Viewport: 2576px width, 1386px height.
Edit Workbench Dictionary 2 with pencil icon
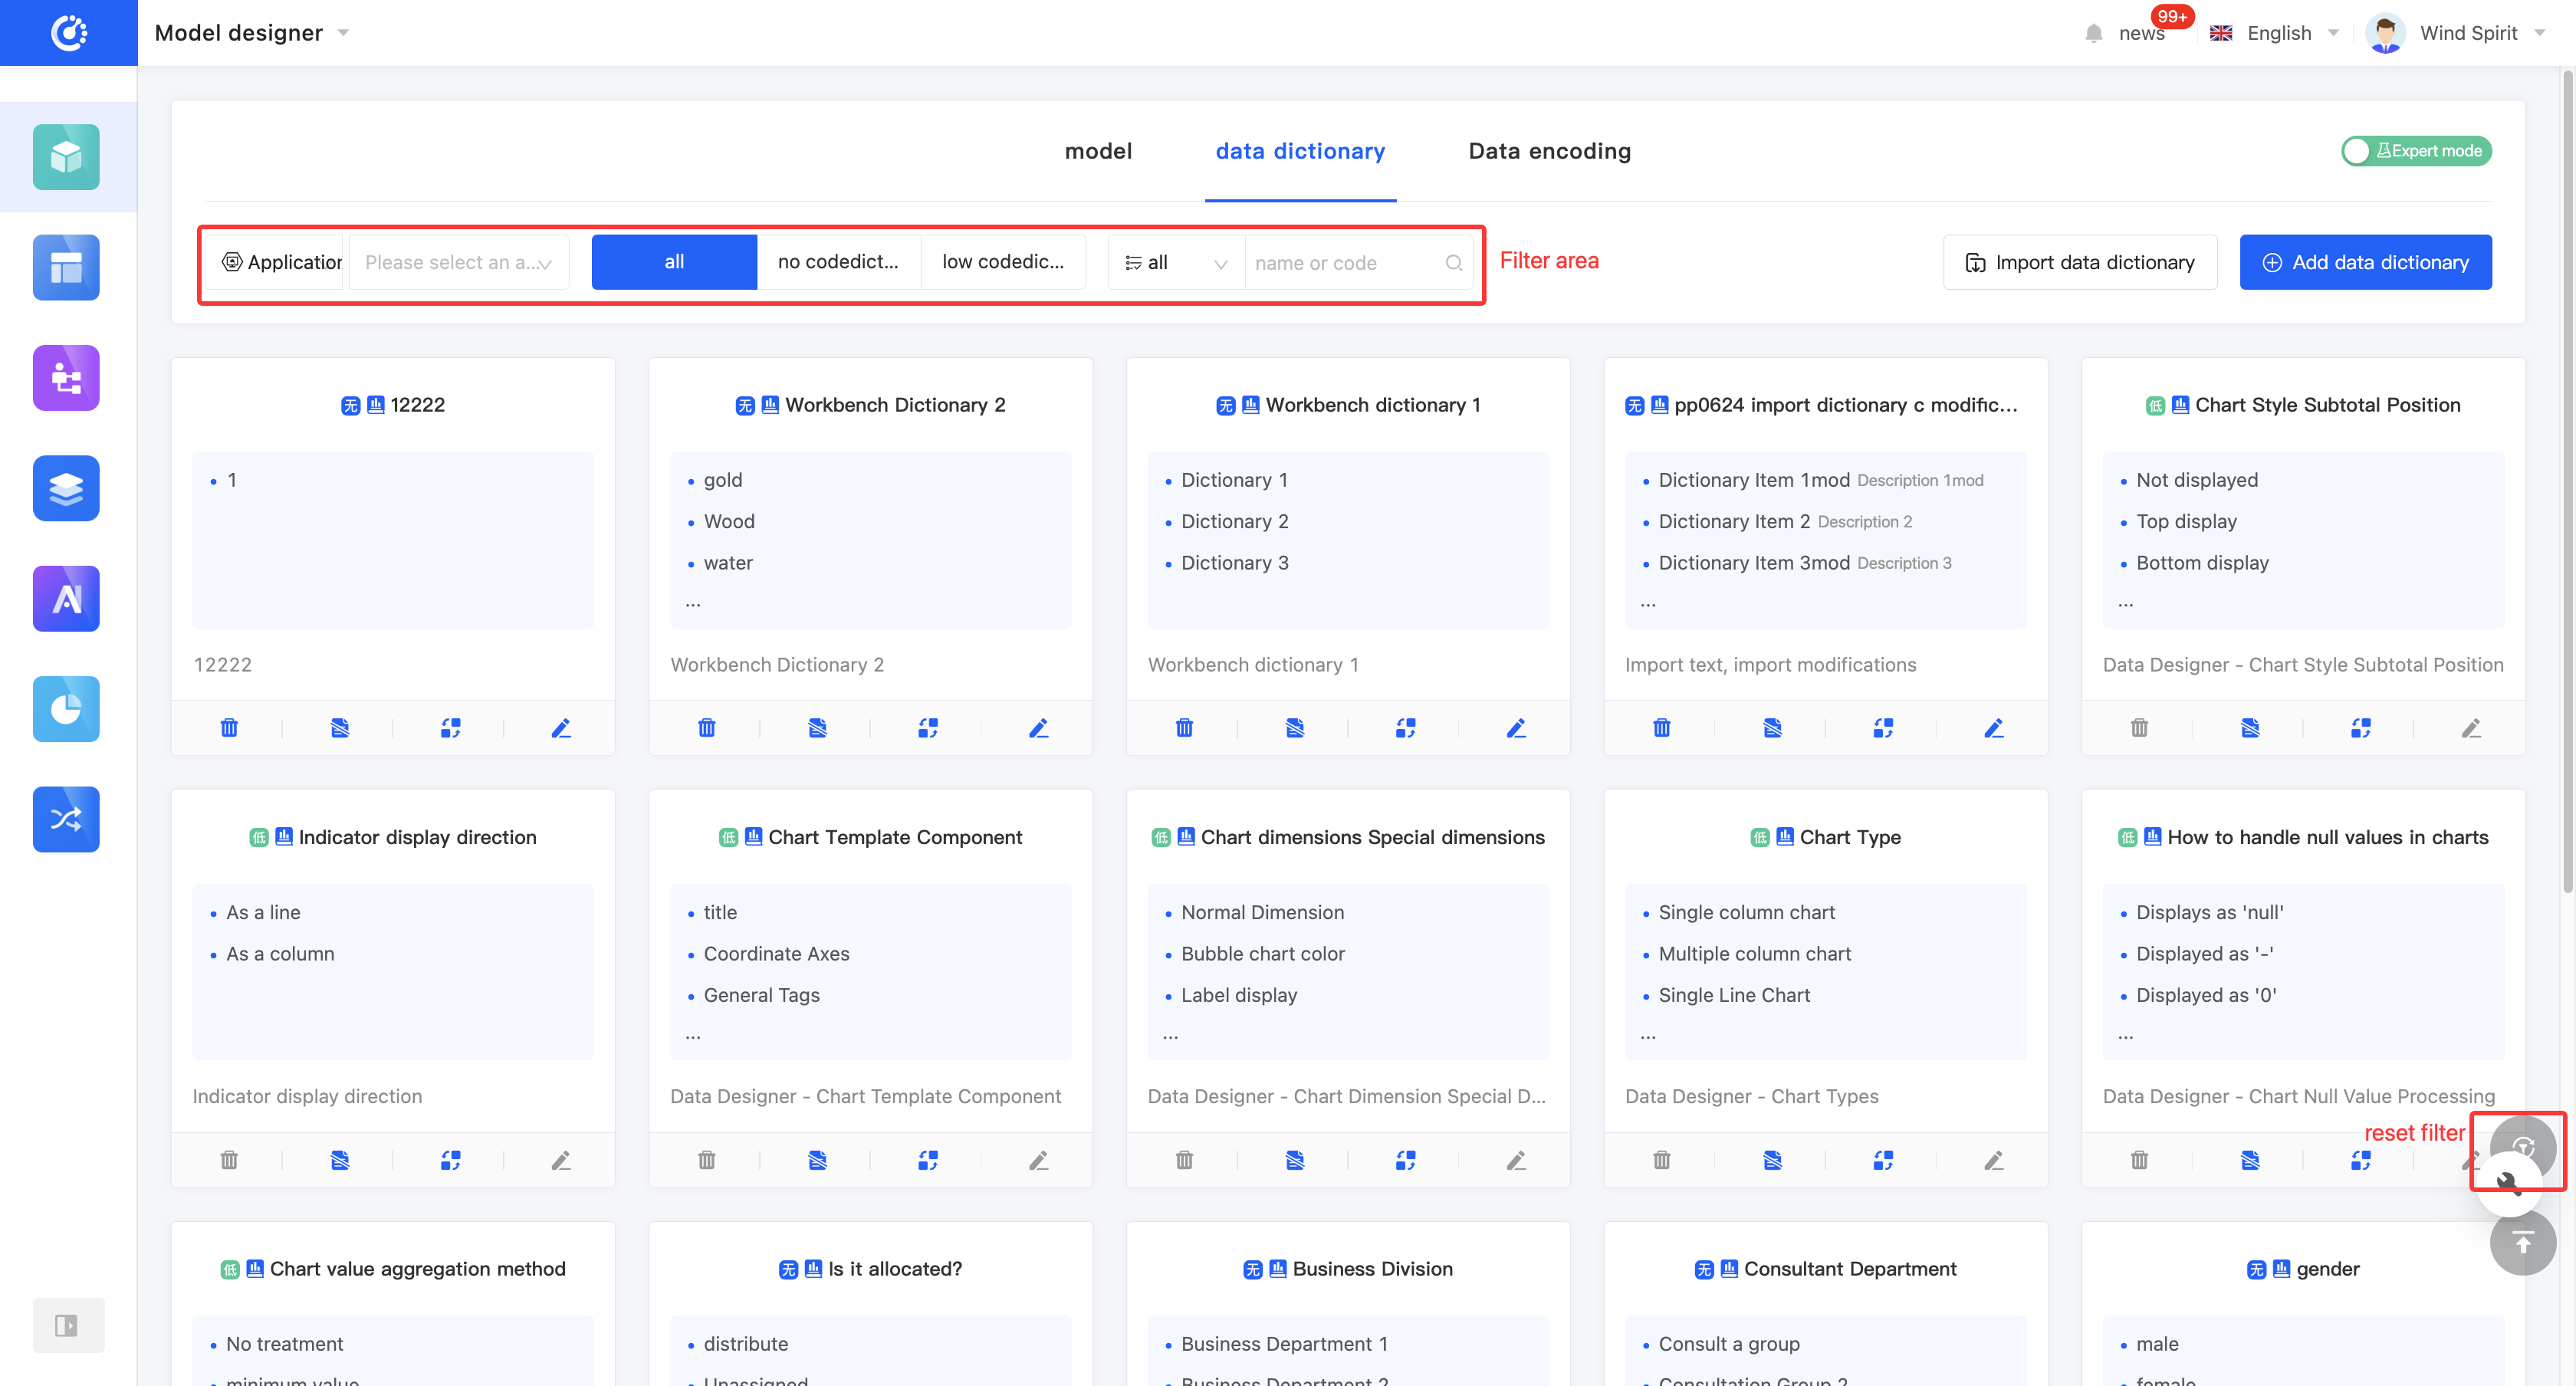click(1038, 728)
